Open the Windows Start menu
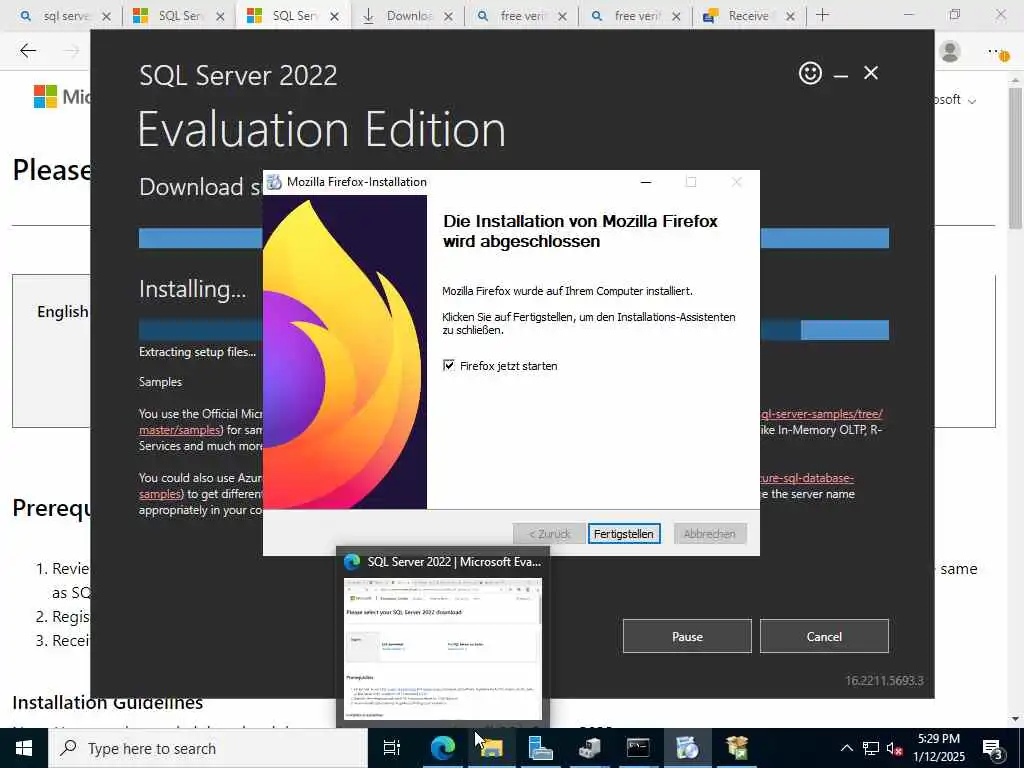The image size is (1024, 768). click(x=24, y=748)
